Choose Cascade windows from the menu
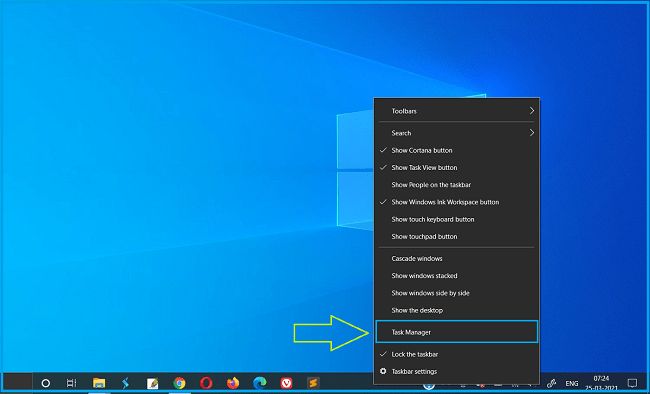Image resolution: width=650 pixels, height=394 pixels. pyautogui.click(x=457, y=258)
